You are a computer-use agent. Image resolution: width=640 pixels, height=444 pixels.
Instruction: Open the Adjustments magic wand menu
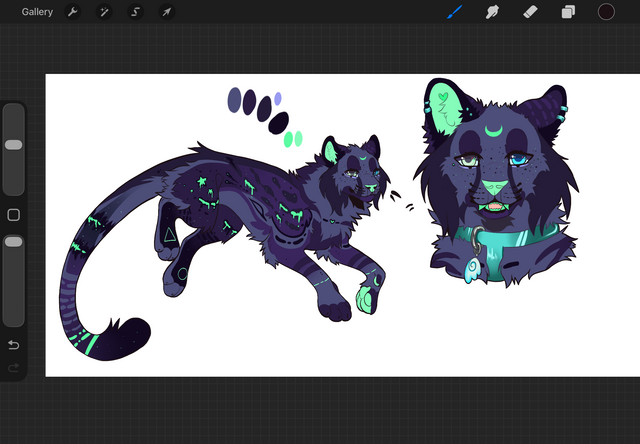click(104, 12)
